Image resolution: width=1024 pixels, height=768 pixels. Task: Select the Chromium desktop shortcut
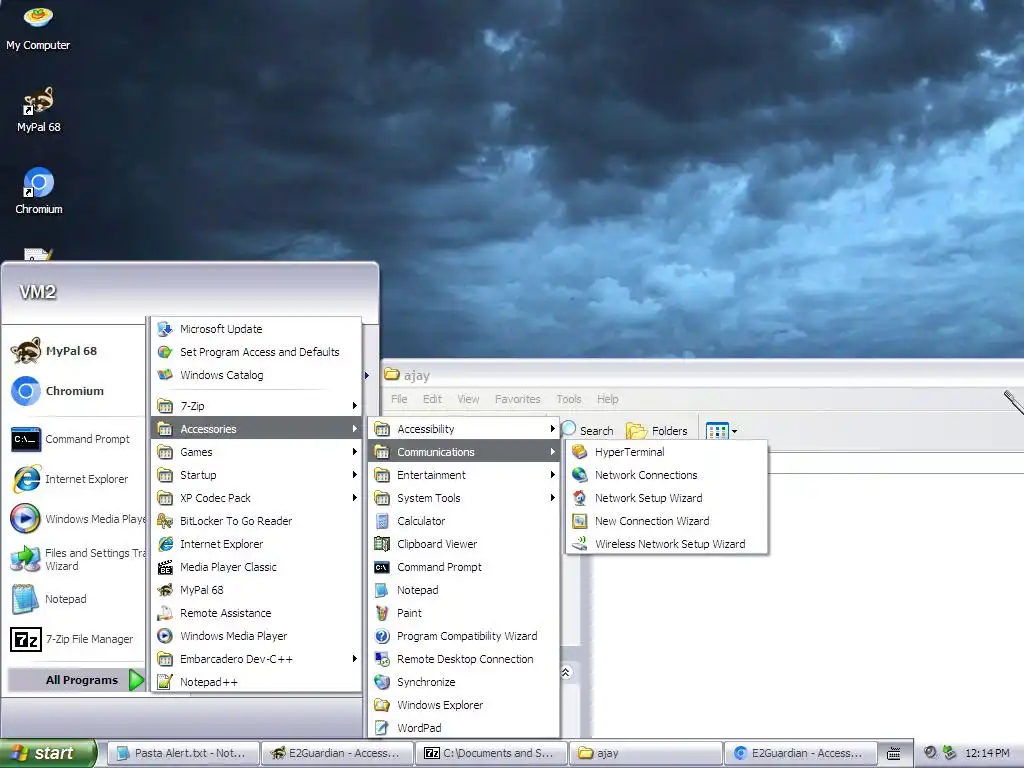click(38, 191)
